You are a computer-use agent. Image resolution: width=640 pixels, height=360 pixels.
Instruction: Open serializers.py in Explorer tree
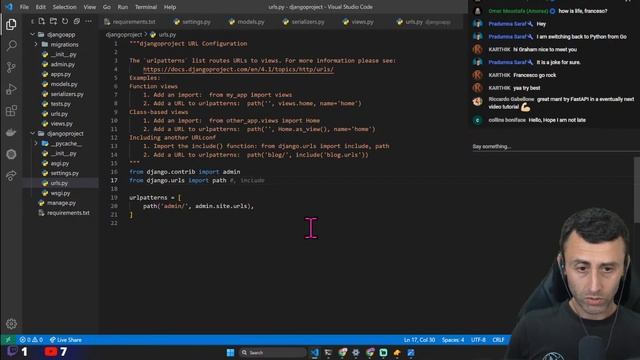point(67,94)
